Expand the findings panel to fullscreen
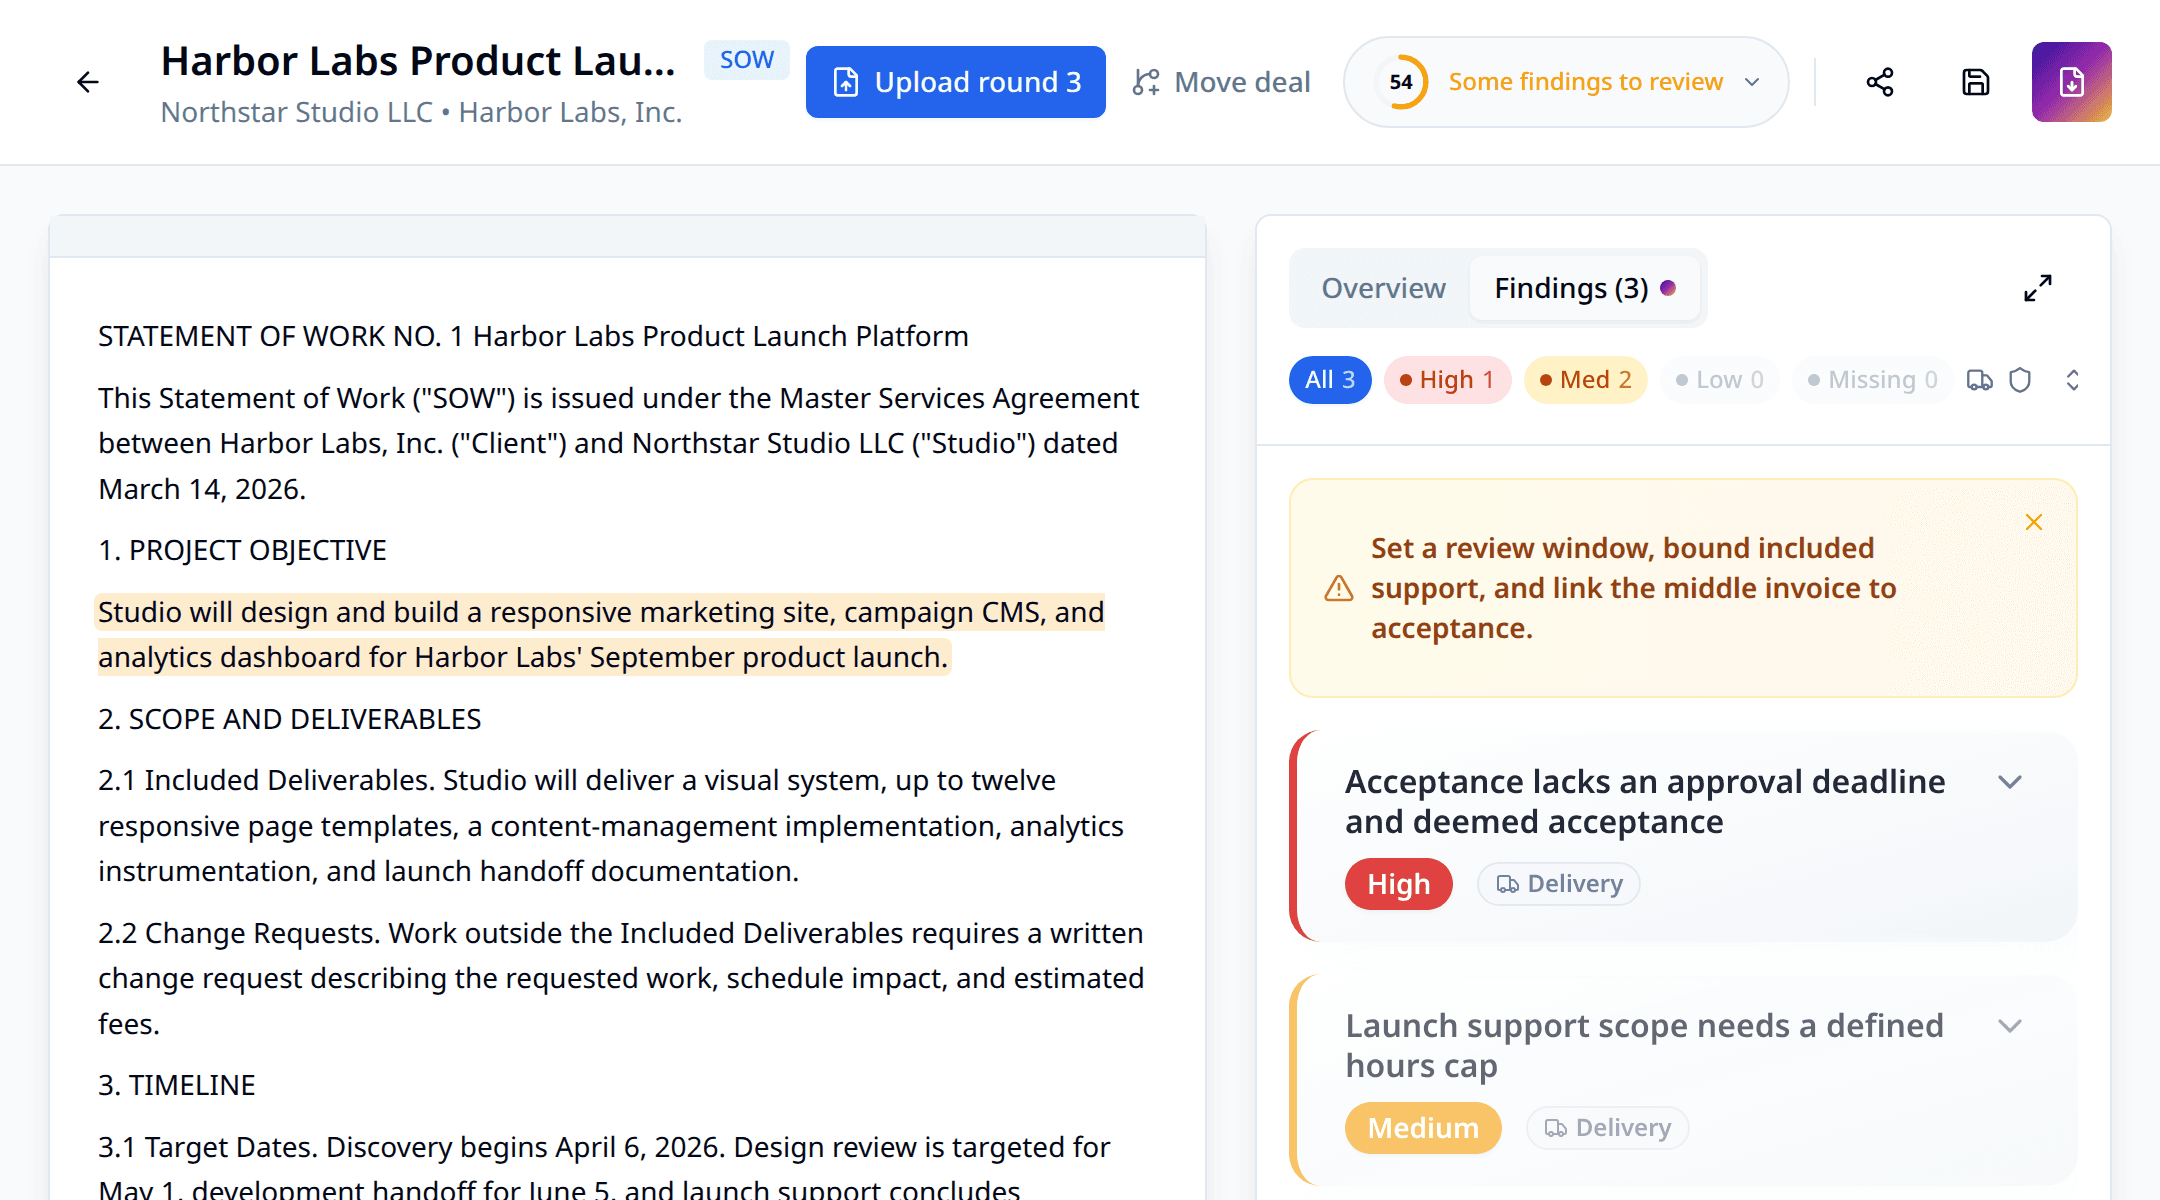Viewport: 2160px width, 1200px height. pos(2038,288)
